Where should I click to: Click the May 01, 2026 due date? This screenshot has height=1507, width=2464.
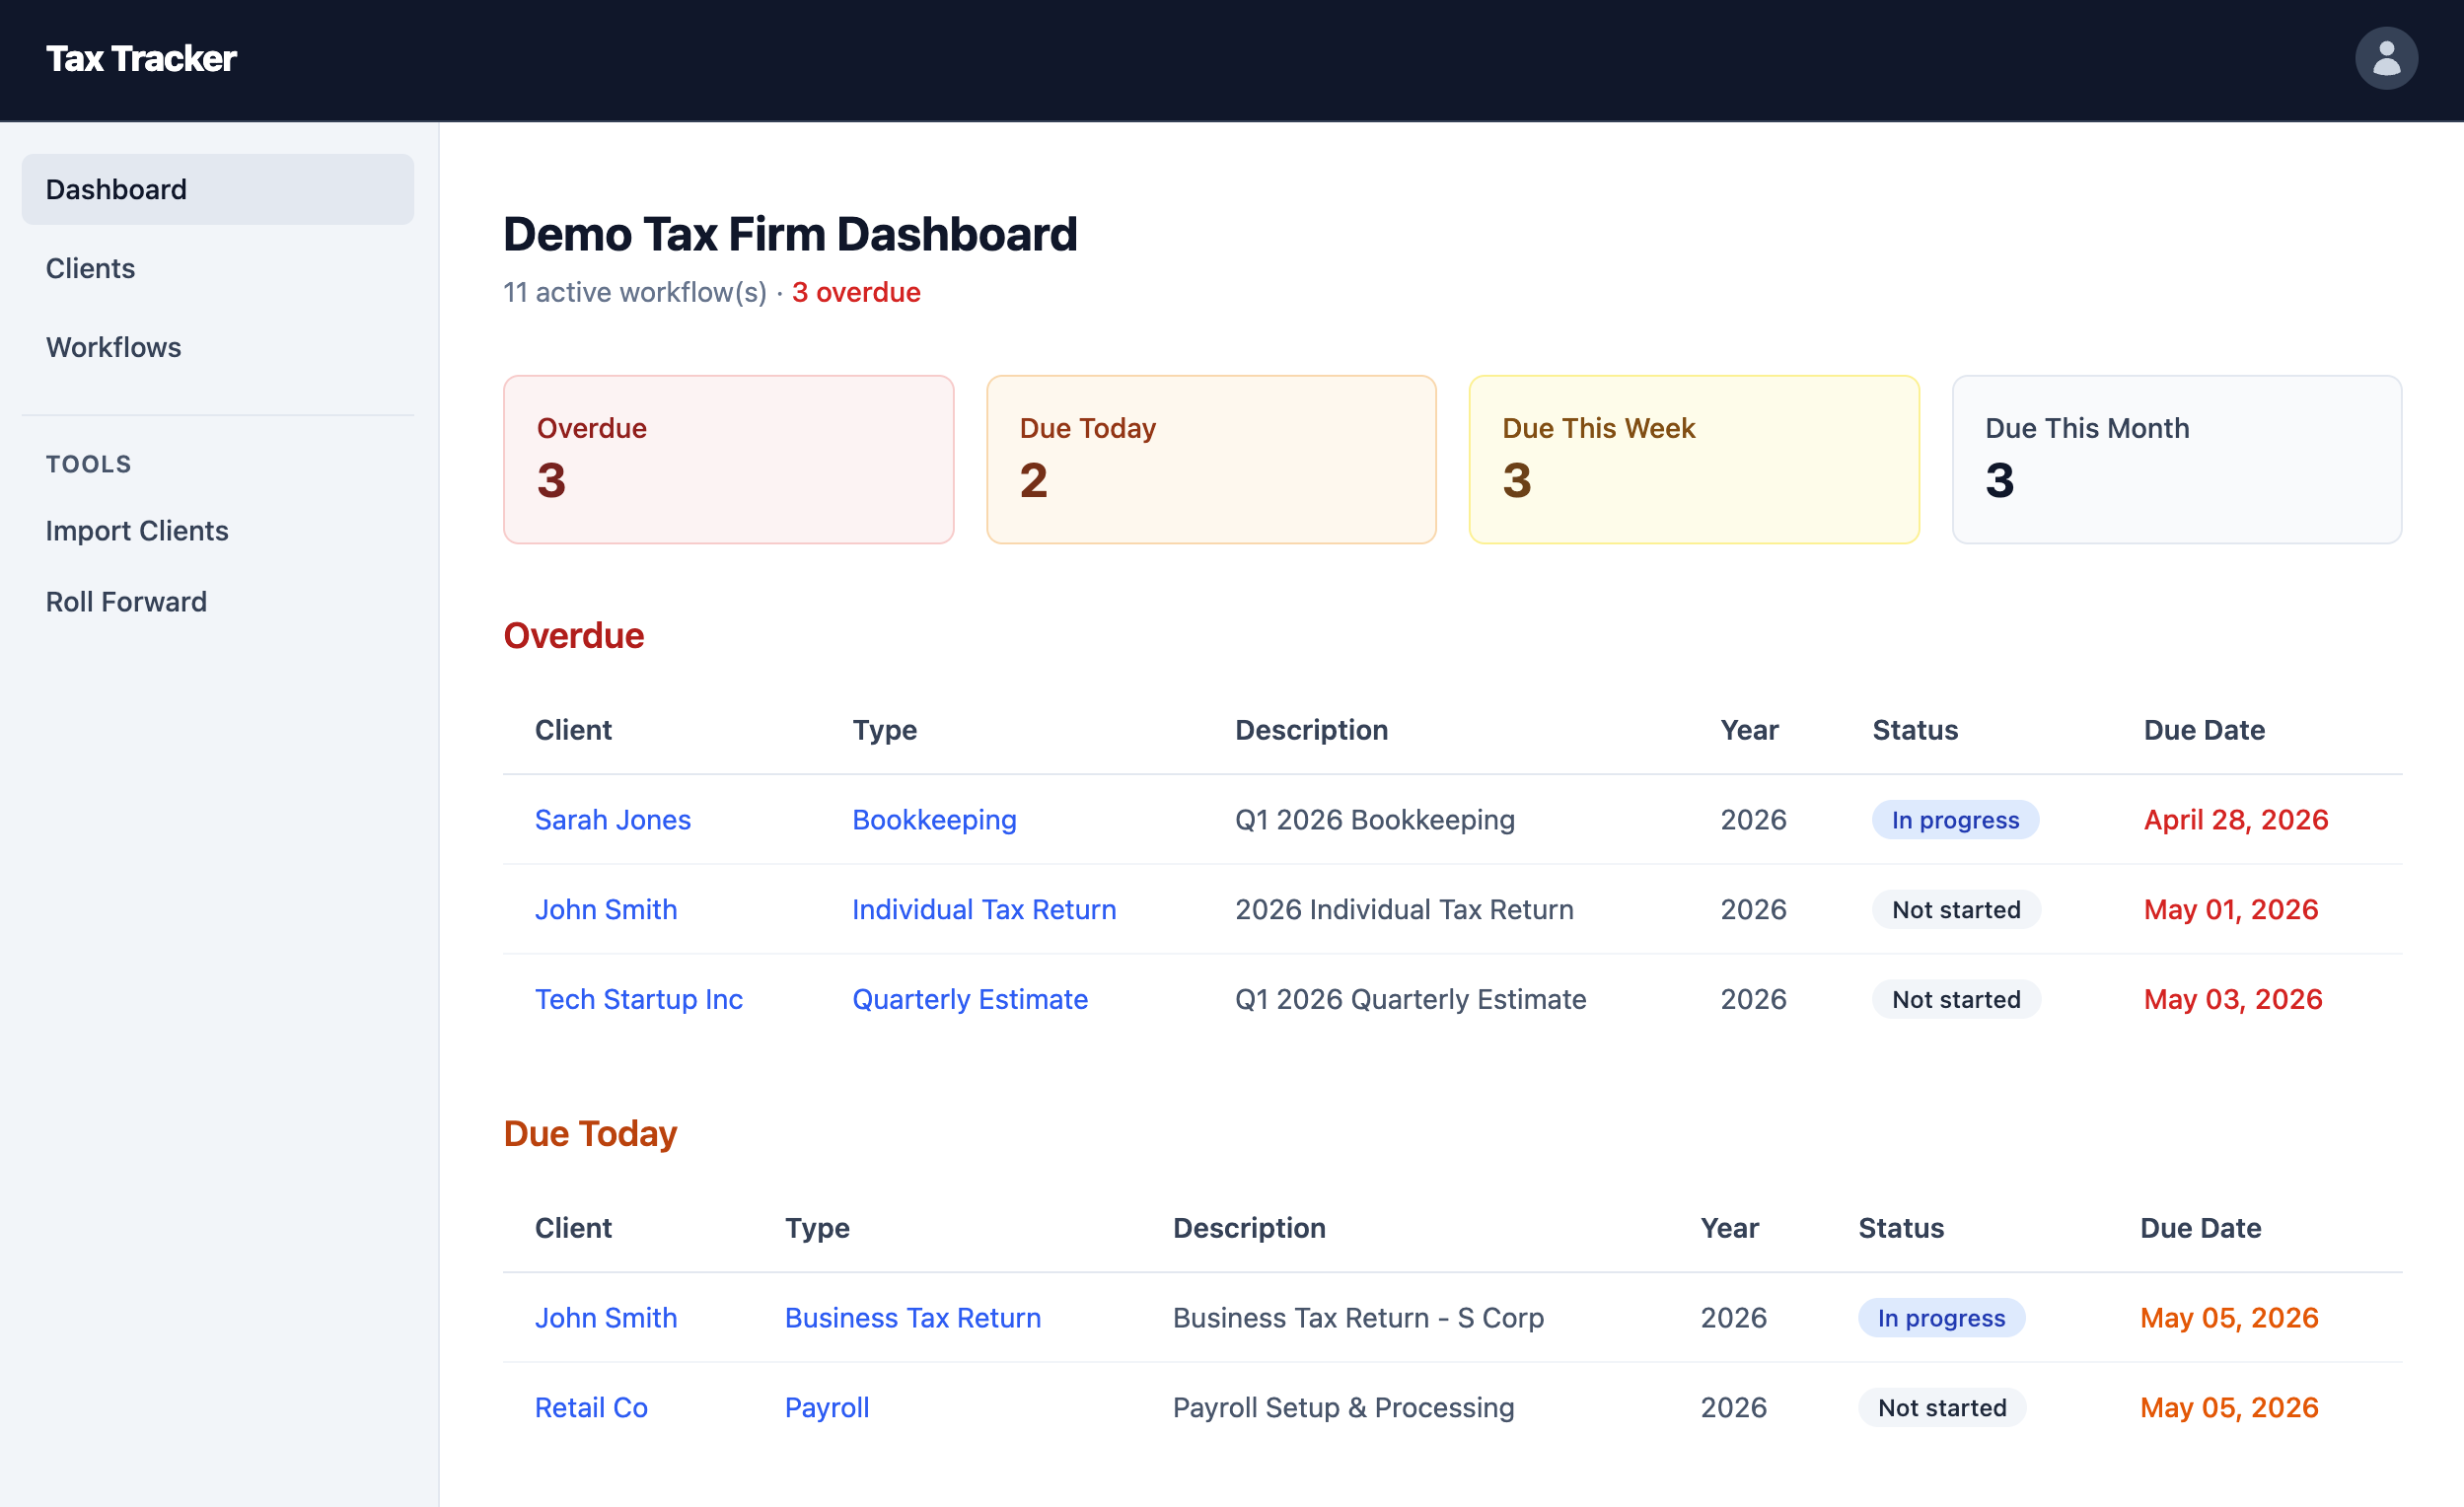(x=2231, y=910)
